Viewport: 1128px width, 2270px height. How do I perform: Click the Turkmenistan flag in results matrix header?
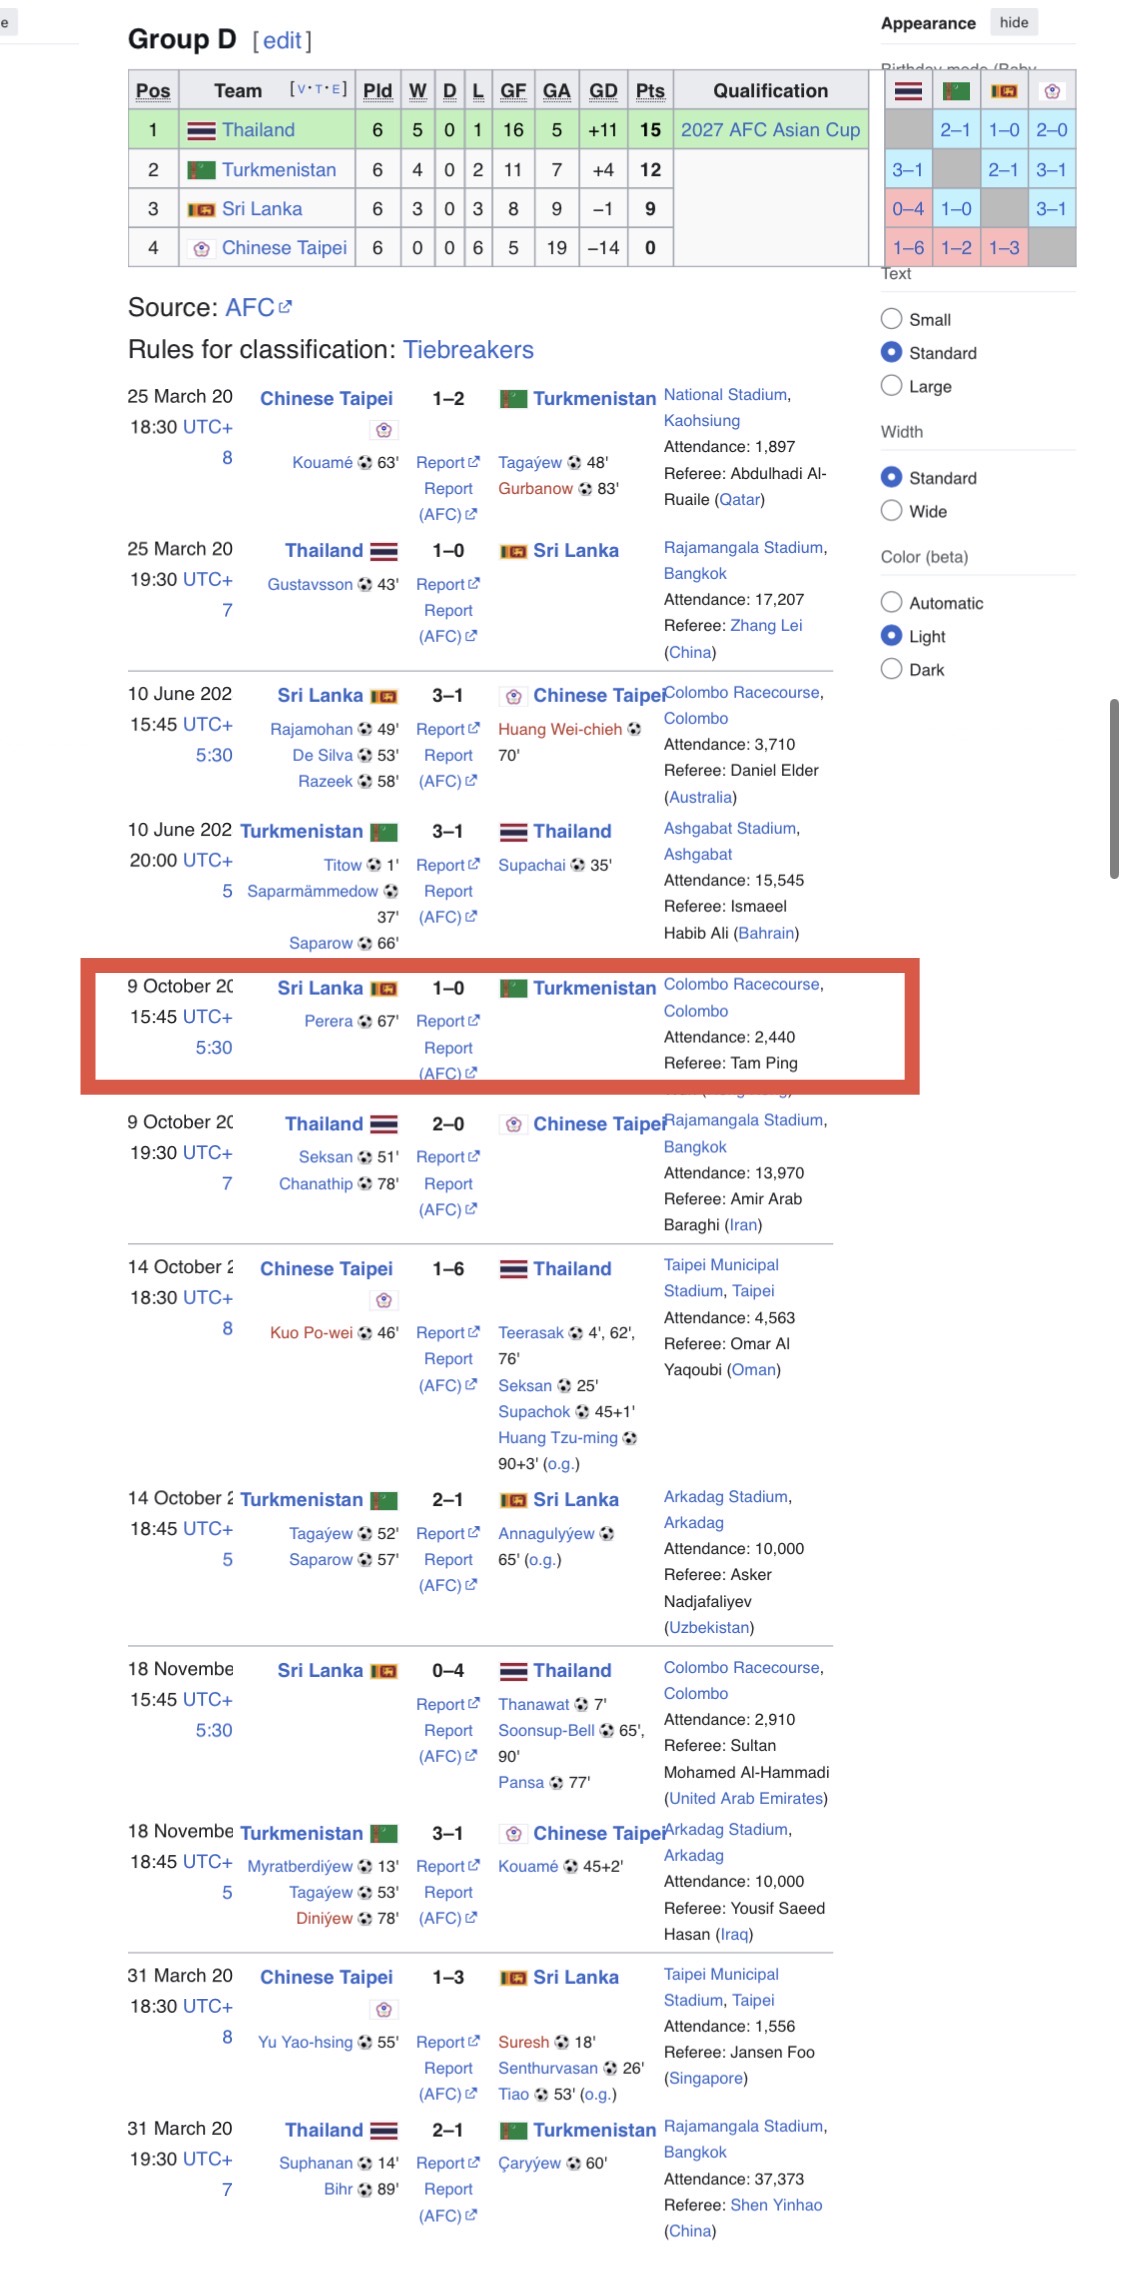point(956,92)
